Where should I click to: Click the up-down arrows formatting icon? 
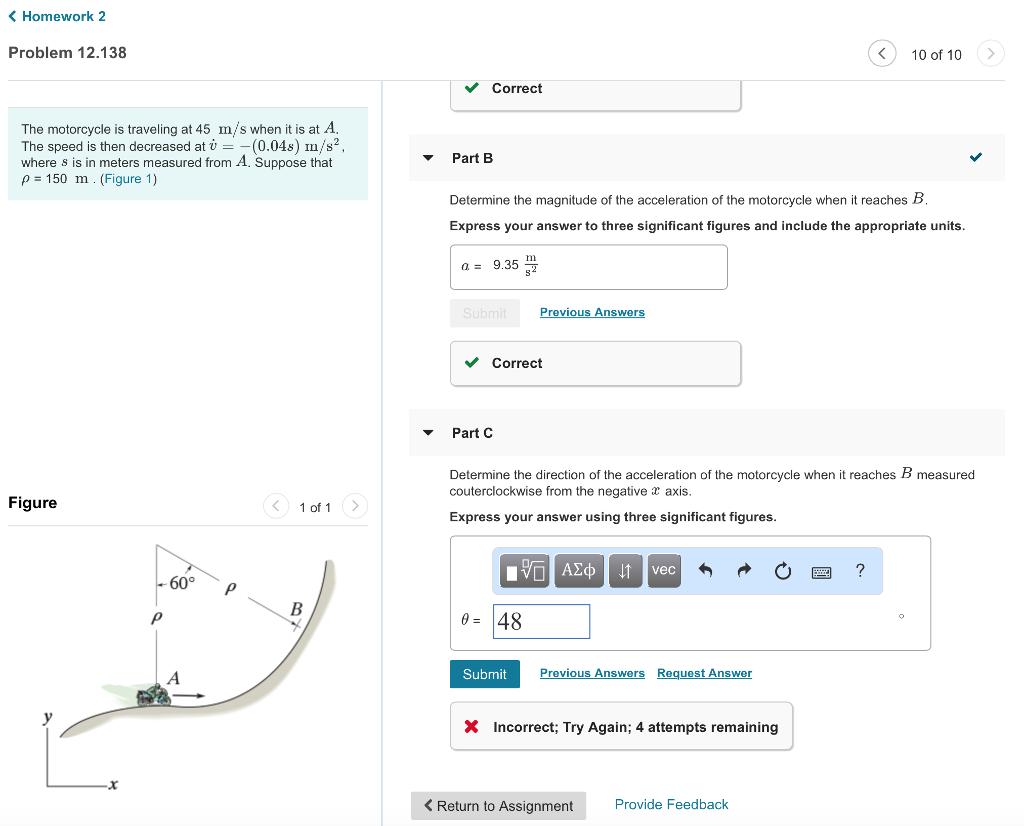[x=625, y=570]
